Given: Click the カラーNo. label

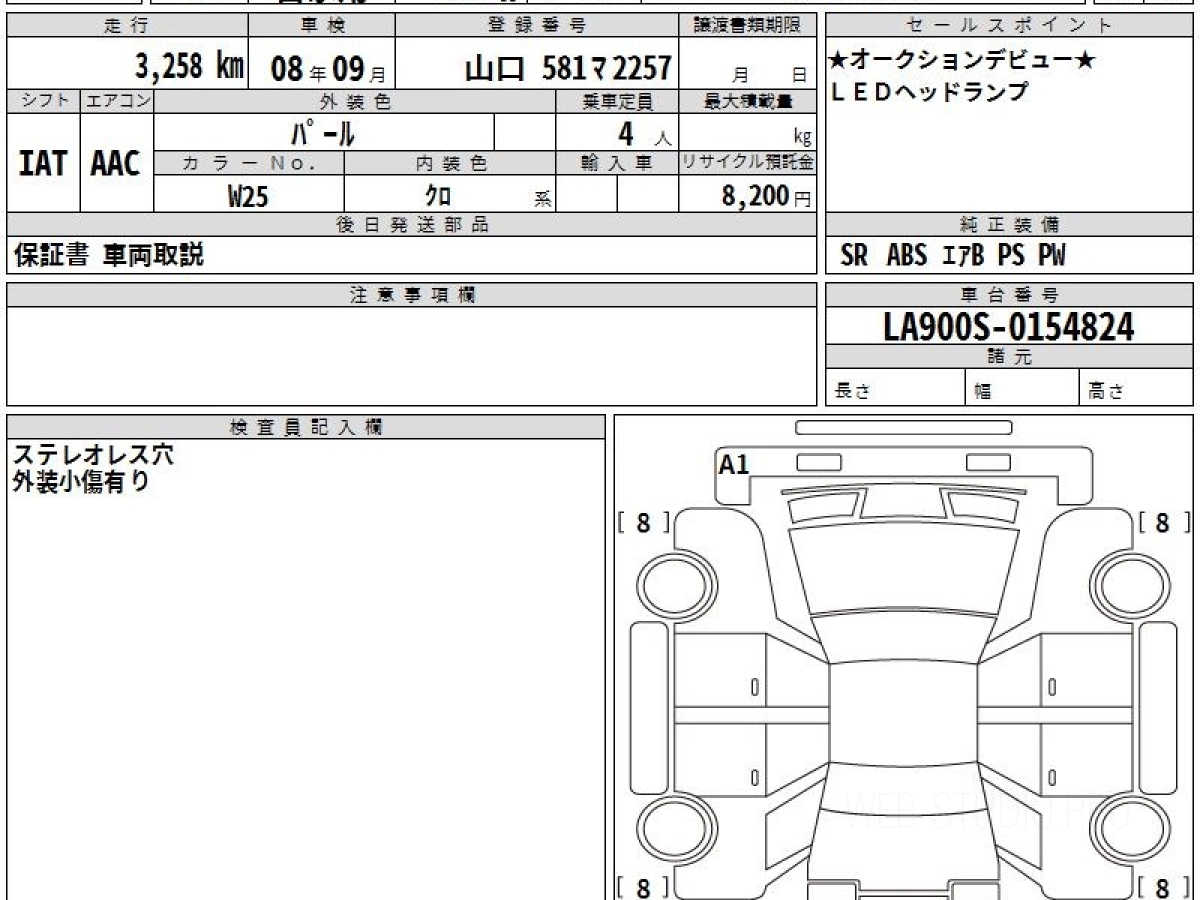Looking at the screenshot, I should (x=249, y=163).
